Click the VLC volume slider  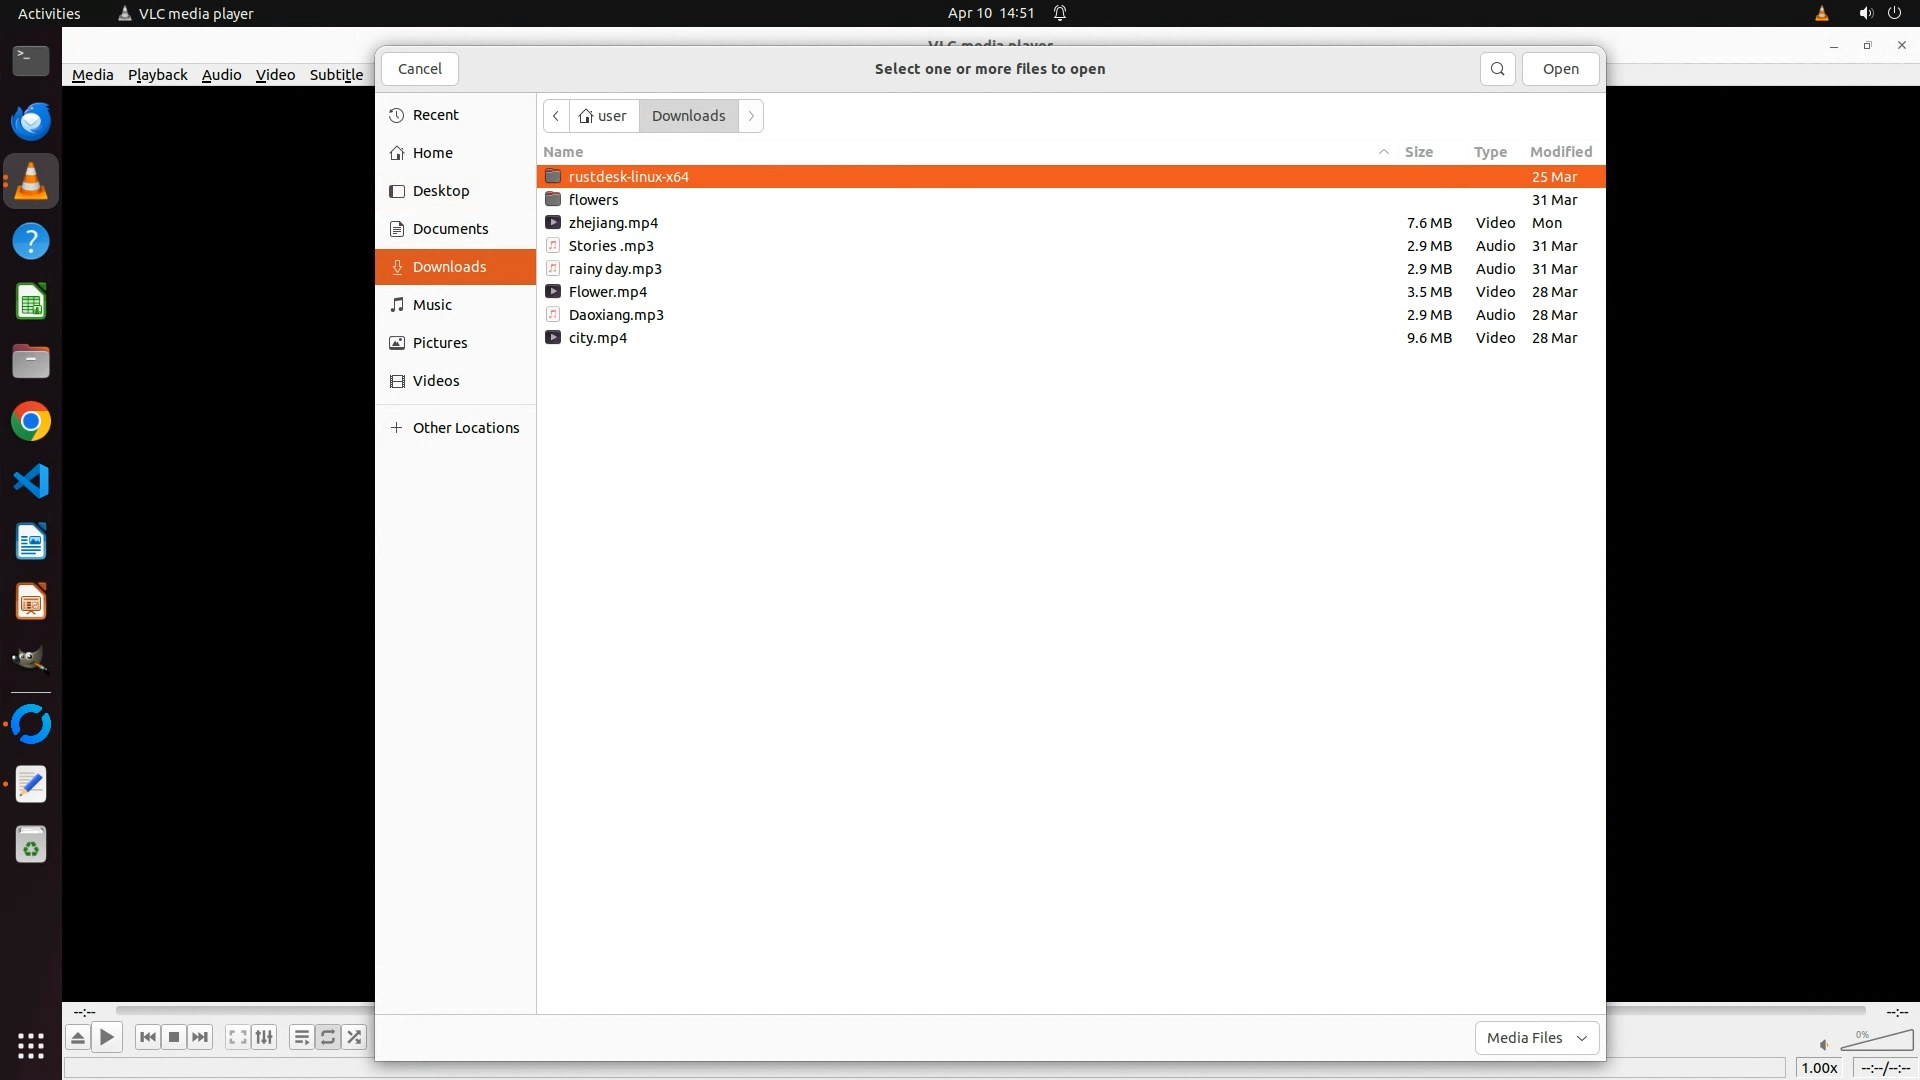point(1877,1041)
